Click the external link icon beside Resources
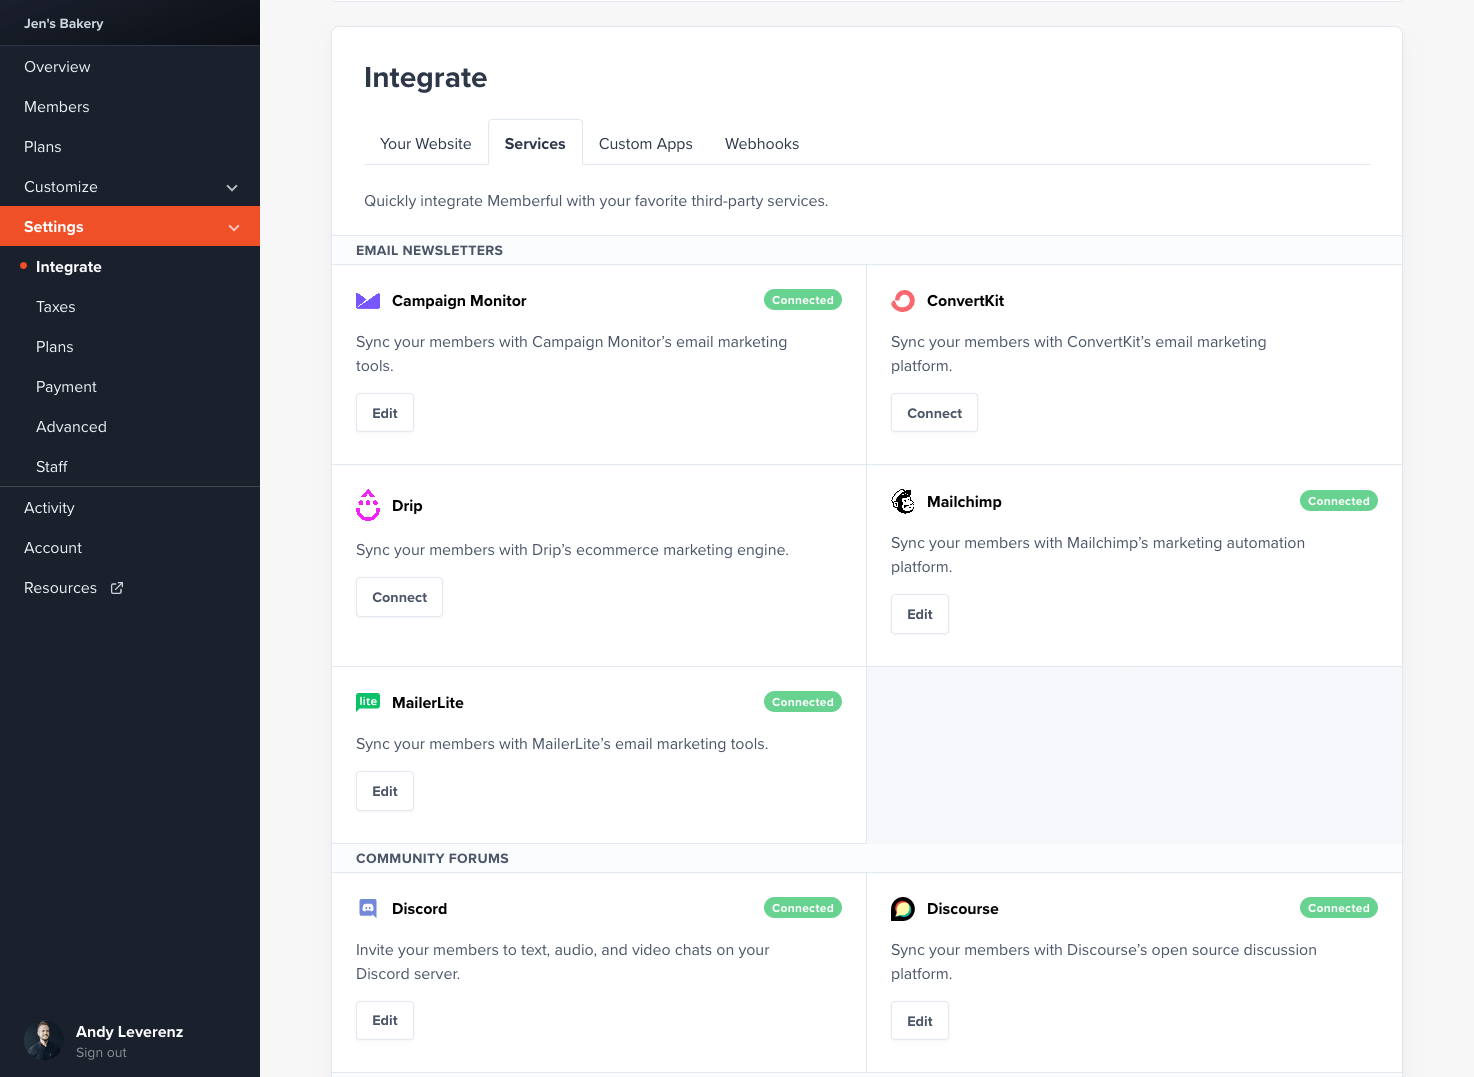Screen dimensions: 1474x1077 (116, 588)
